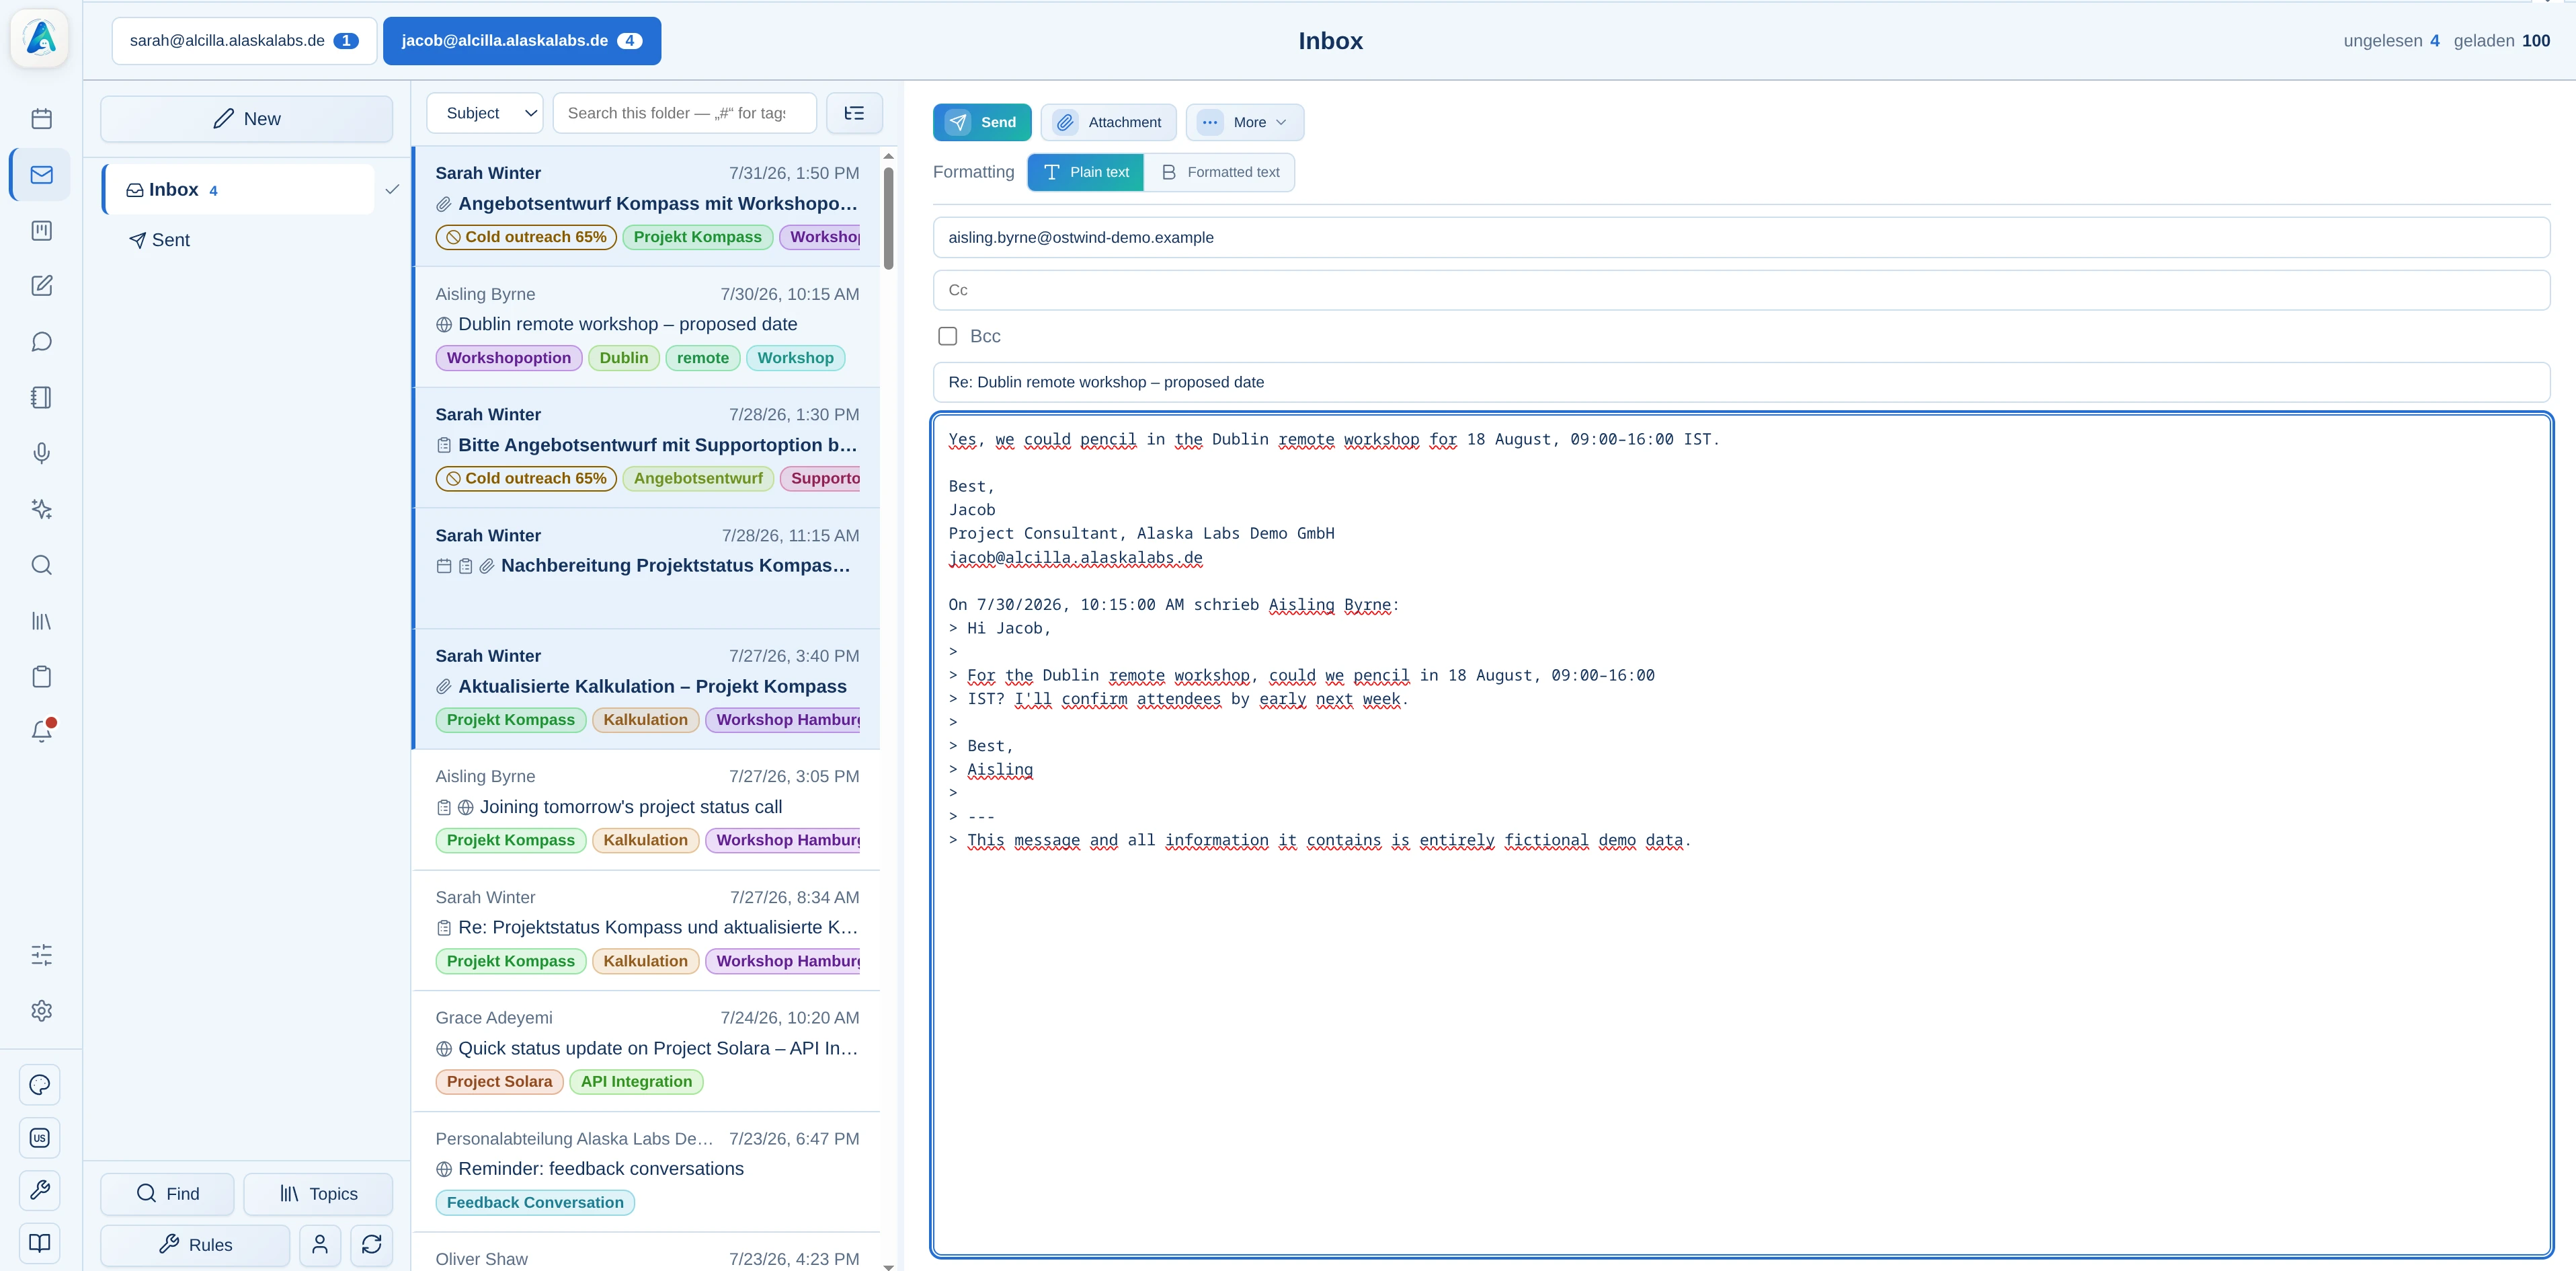2576x1271 pixels.
Task: Open email Joining tomorrow's project status call
Action: 646,810
